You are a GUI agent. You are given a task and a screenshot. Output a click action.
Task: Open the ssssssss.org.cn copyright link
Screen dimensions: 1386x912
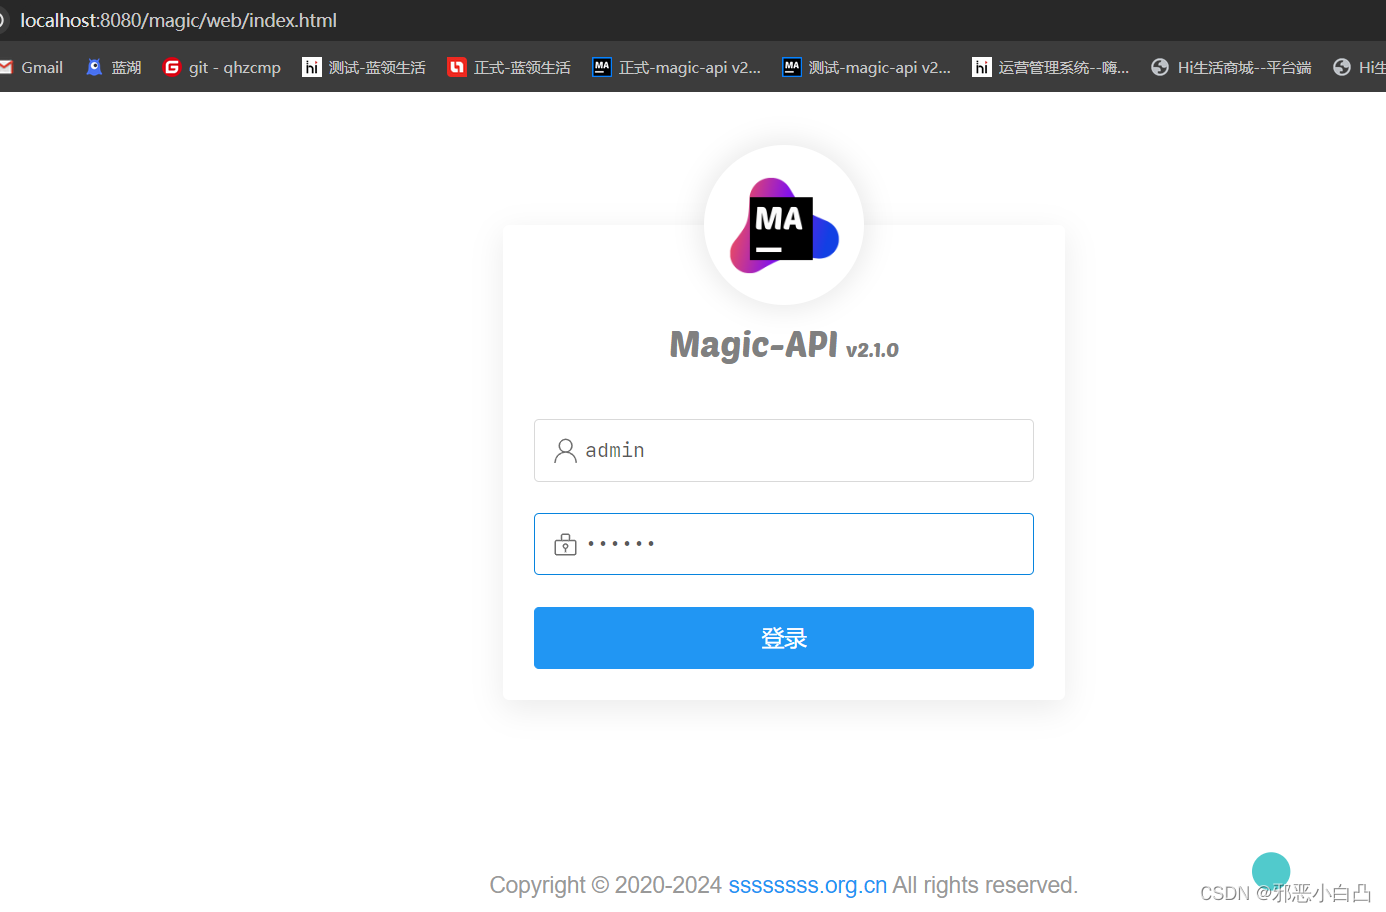click(806, 885)
